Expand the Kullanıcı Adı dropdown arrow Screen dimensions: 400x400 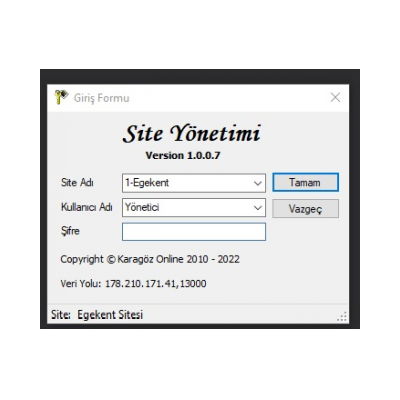click(257, 208)
